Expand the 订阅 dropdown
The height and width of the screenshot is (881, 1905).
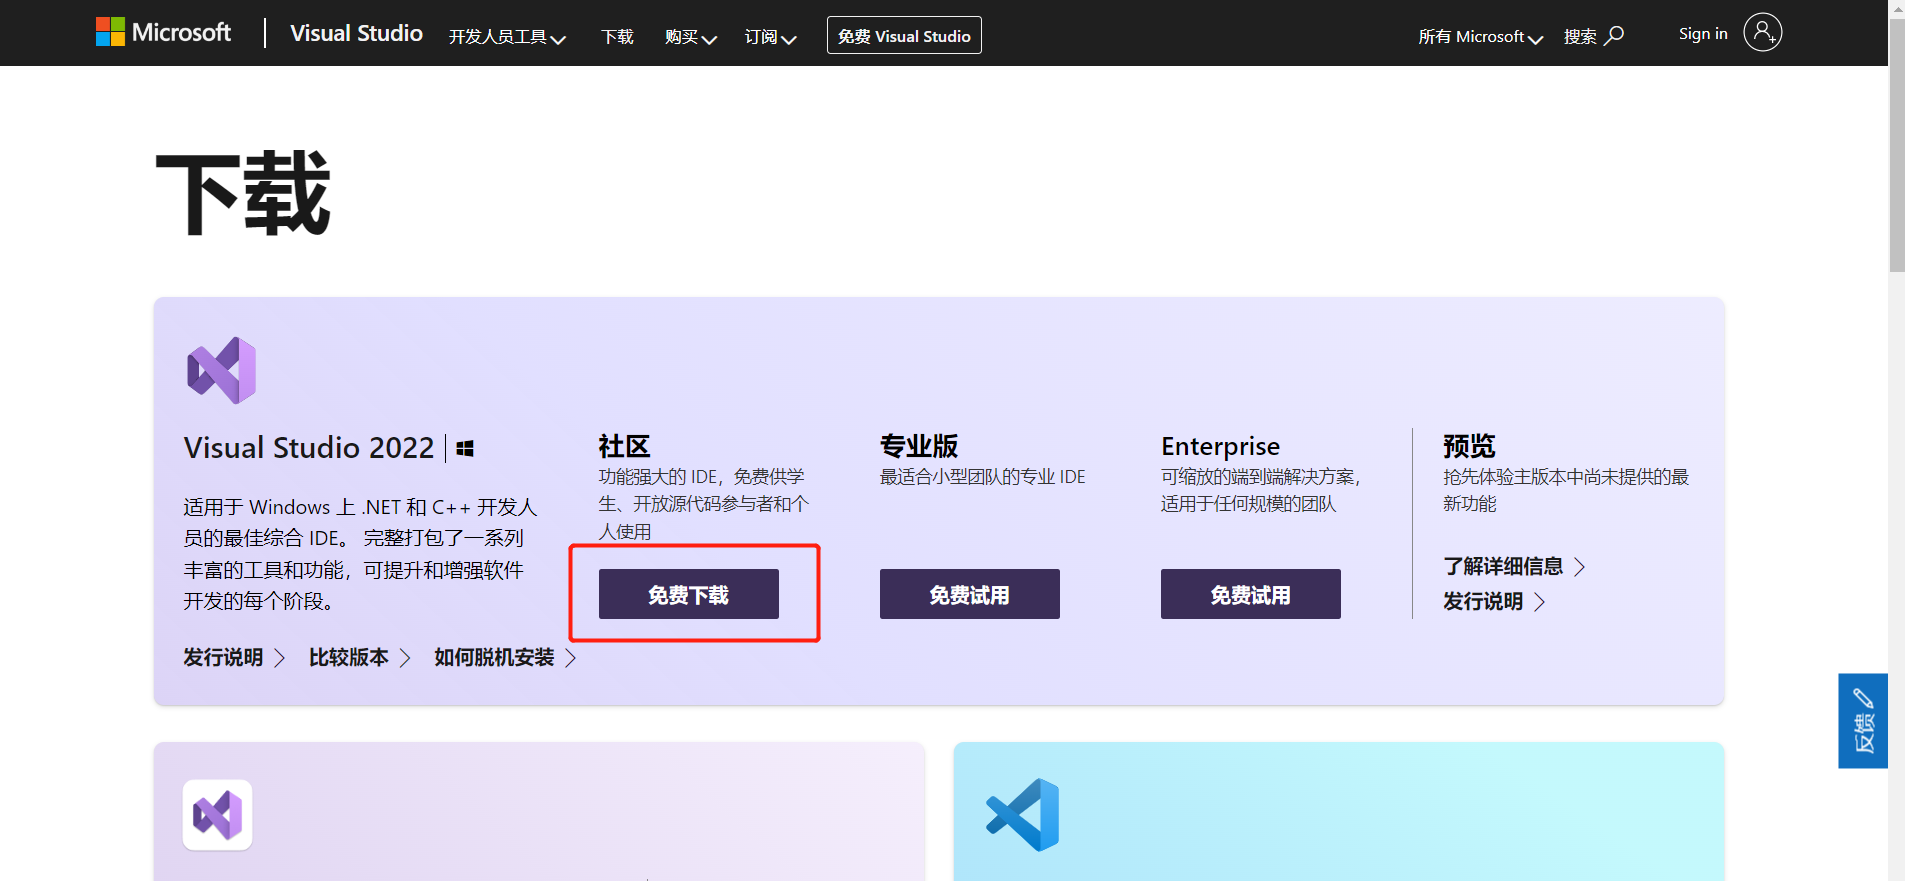point(770,37)
